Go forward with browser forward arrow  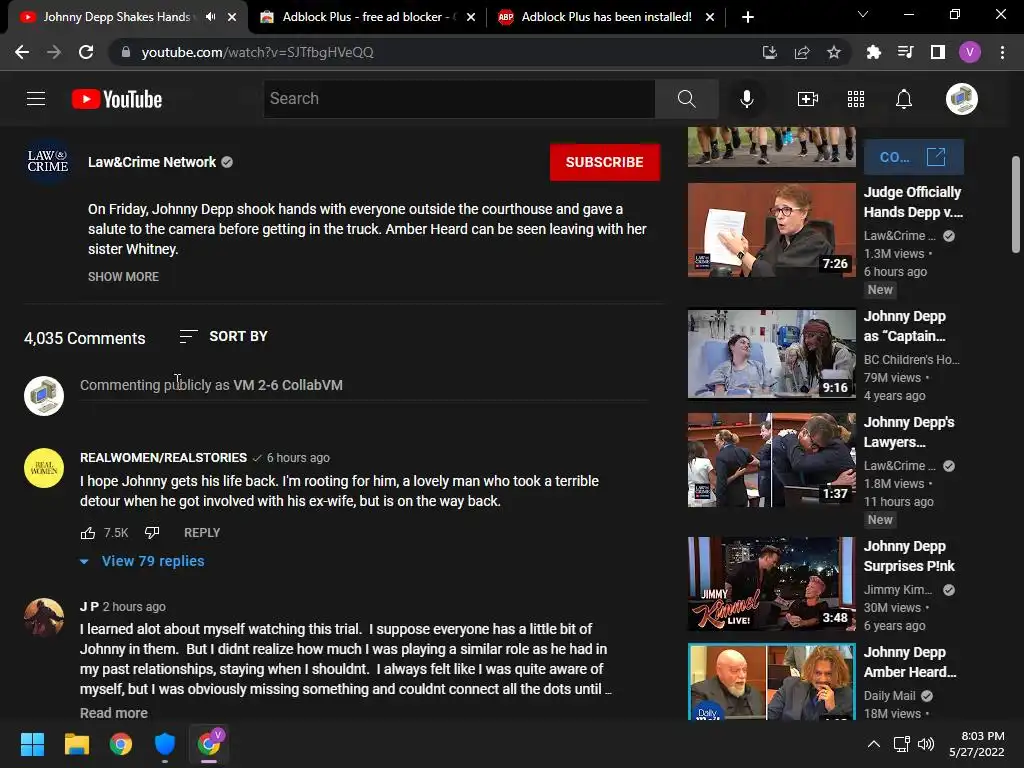click(54, 52)
